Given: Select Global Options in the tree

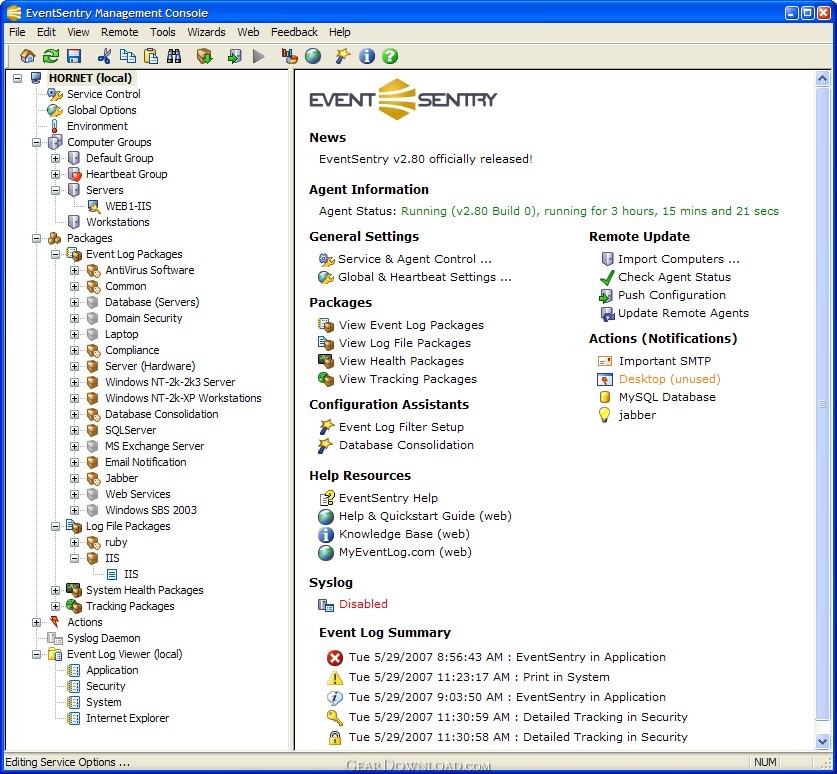Looking at the screenshot, I should 101,110.
